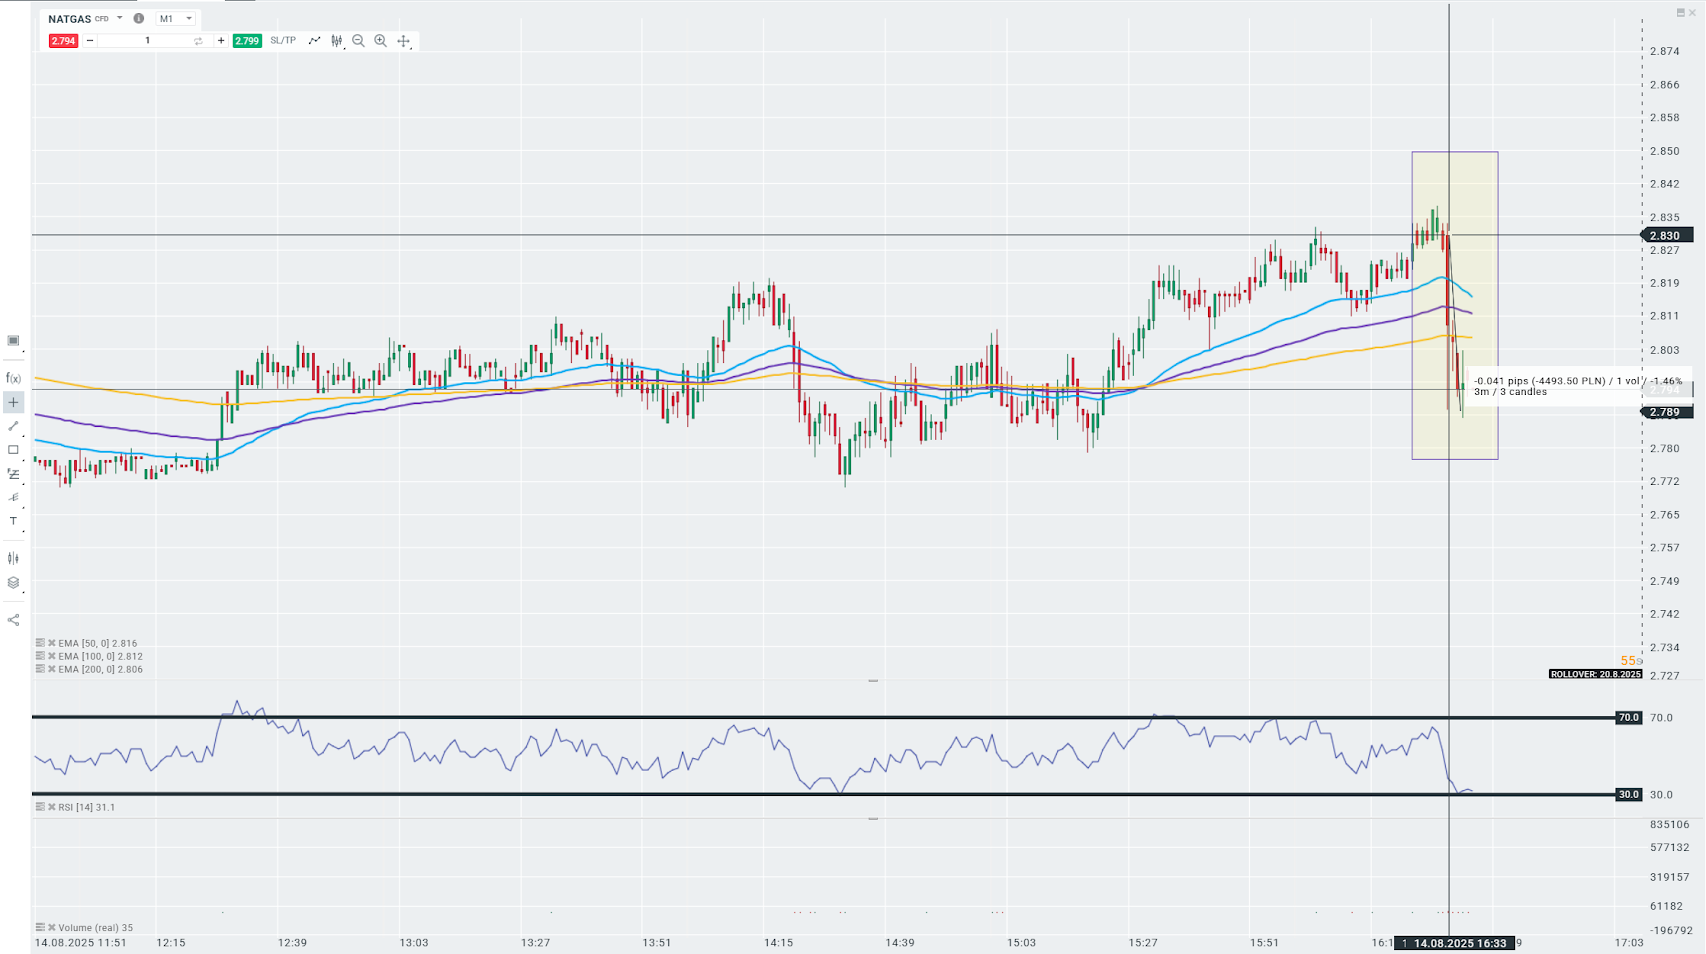Click the red 2.794 sell price button
The width and height of the screenshot is (1706, 954).
tap(63, 41)
